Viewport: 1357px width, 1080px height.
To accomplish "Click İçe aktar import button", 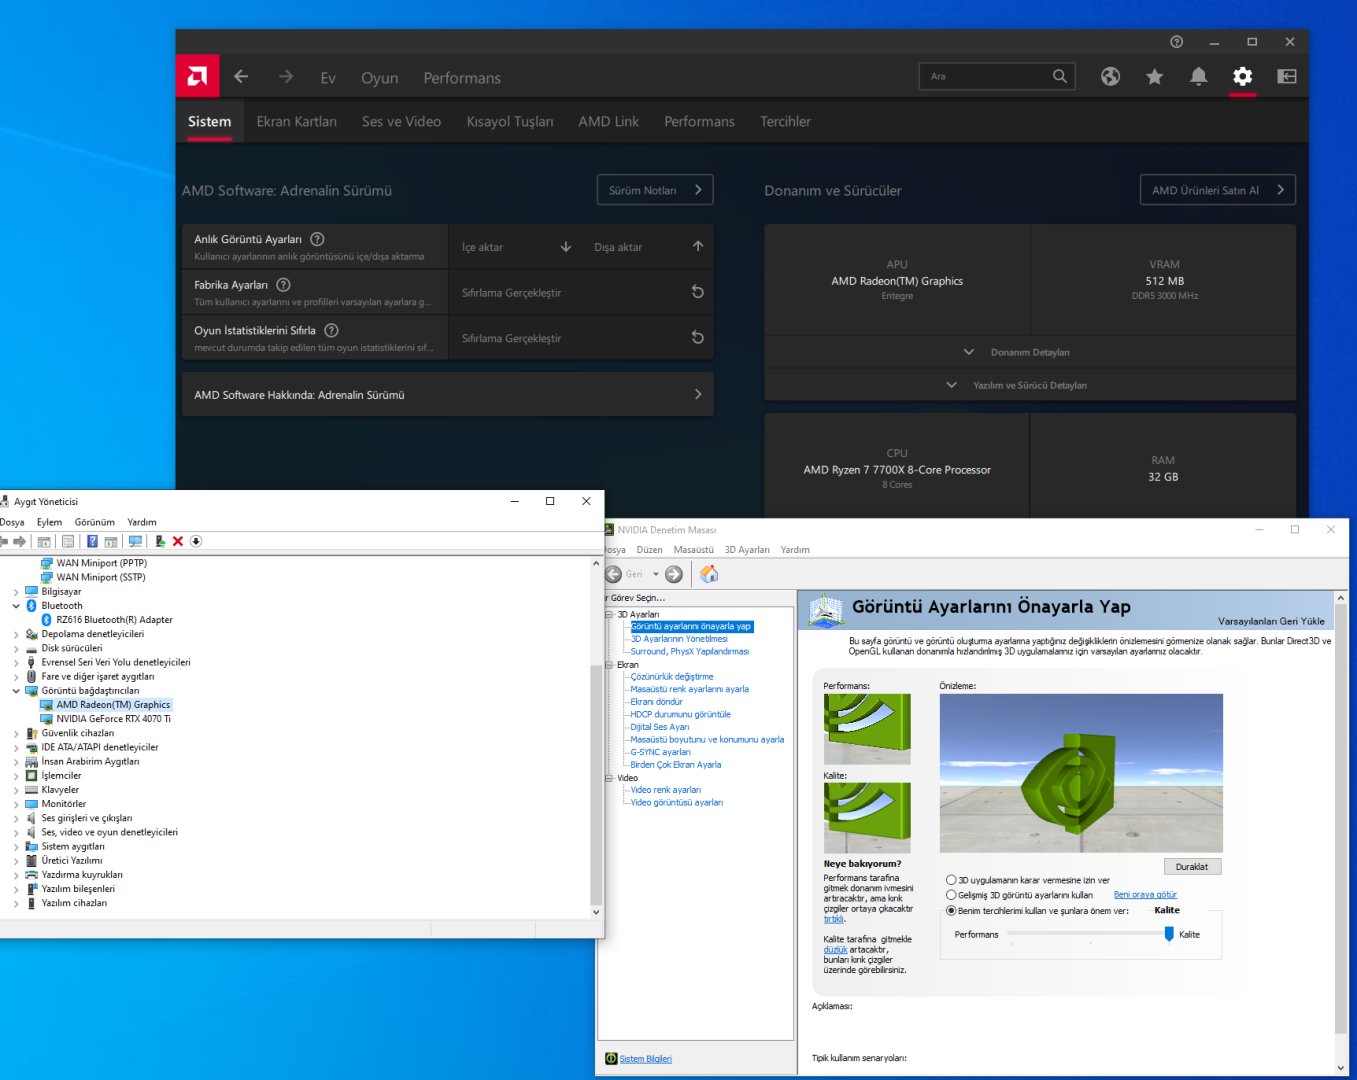I will pos(516,247).
